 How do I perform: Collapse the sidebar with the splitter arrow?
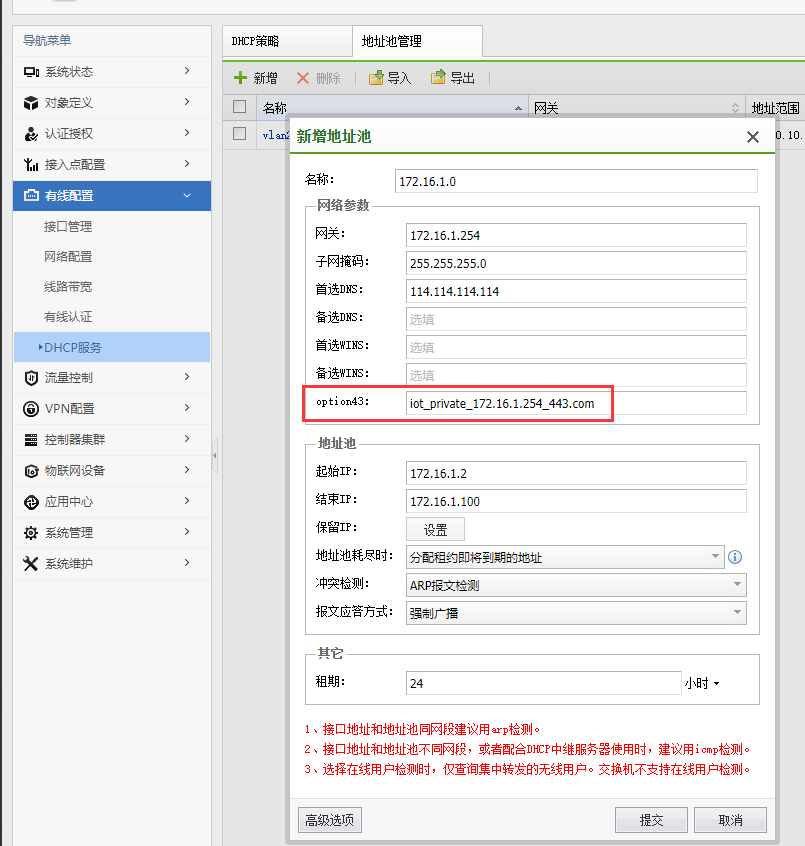coord(215,455)
